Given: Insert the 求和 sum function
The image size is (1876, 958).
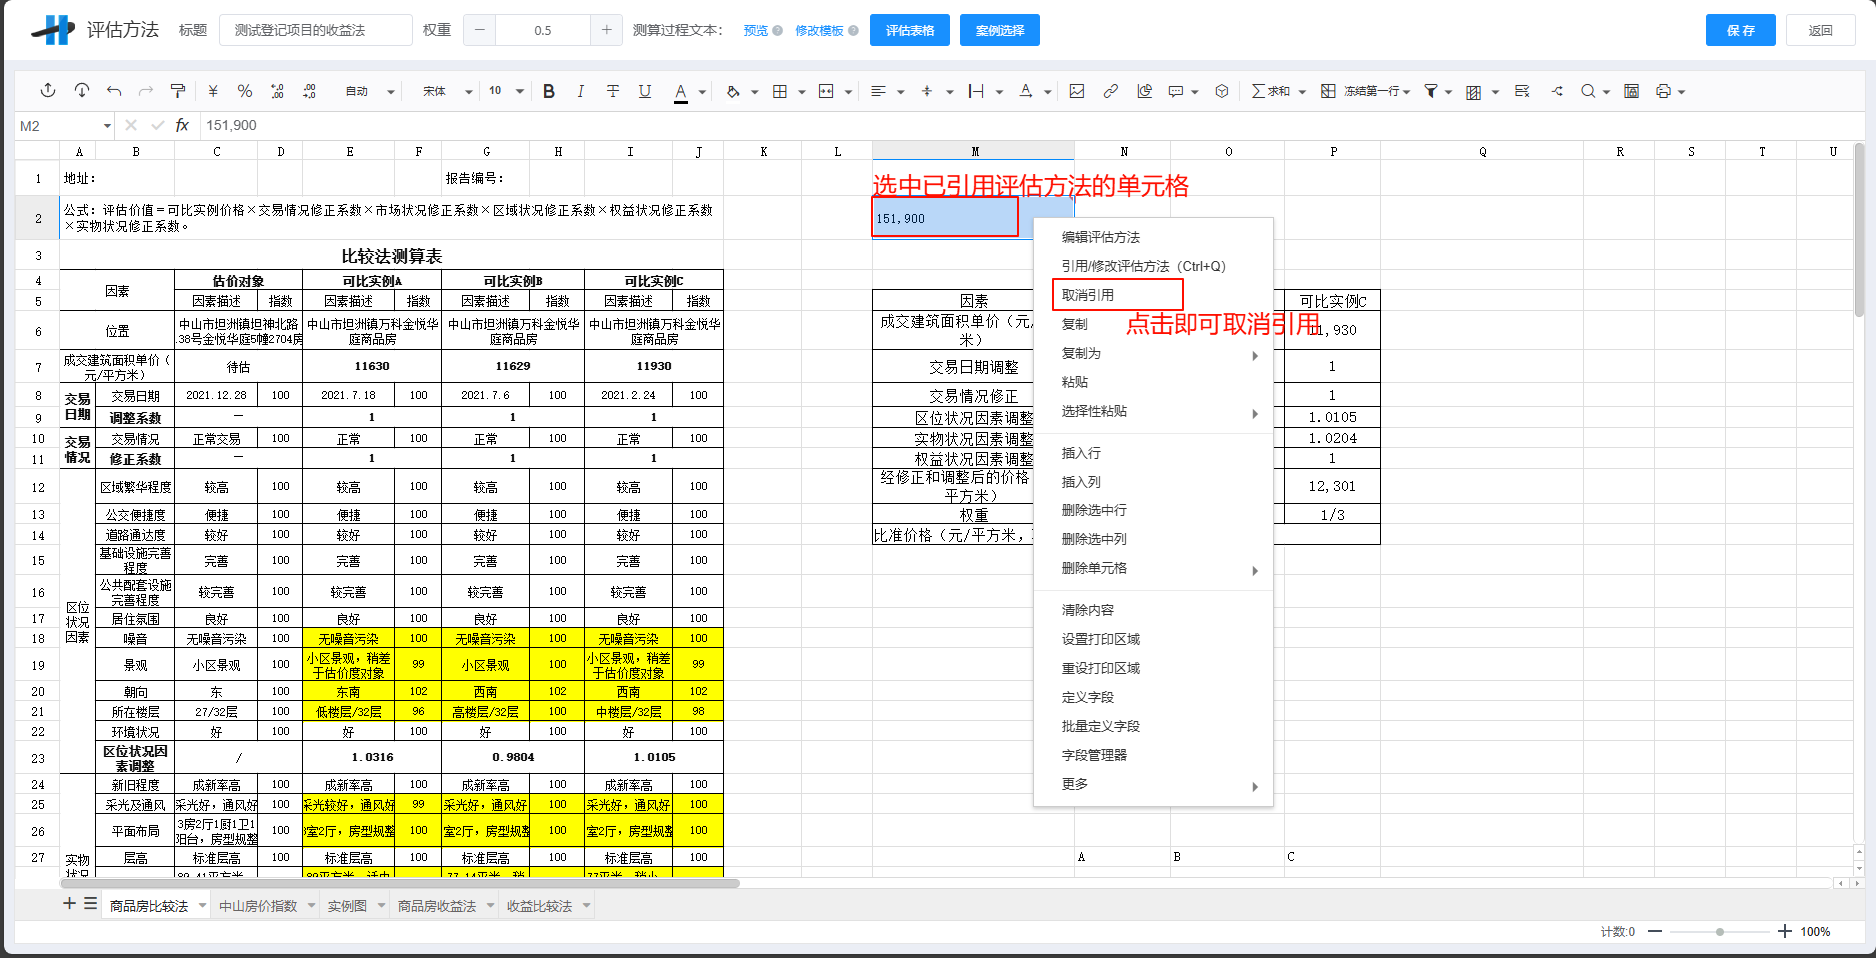Looking at the screenshot, I should [x=1268, y=91].
